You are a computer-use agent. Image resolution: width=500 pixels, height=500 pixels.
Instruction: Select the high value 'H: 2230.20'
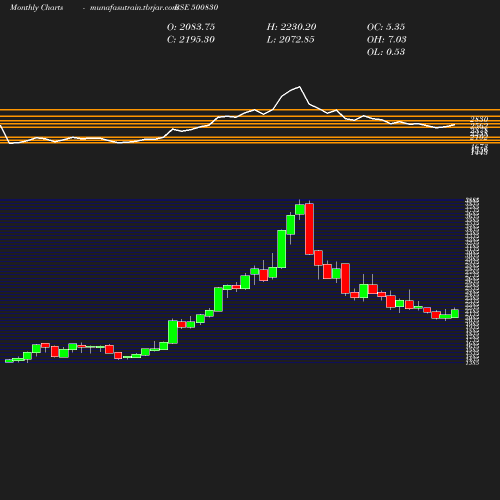pos(291,27)
